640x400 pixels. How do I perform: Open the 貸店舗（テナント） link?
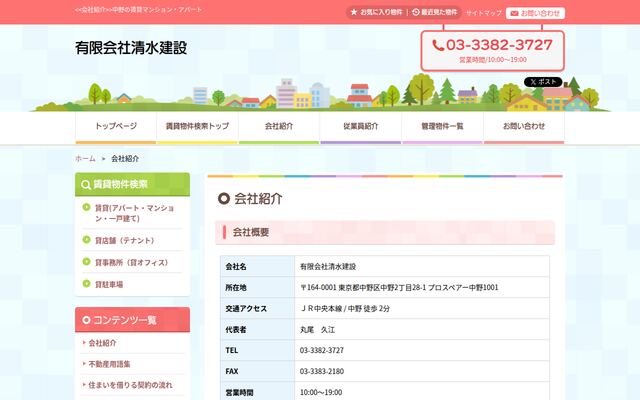(124, 240)
